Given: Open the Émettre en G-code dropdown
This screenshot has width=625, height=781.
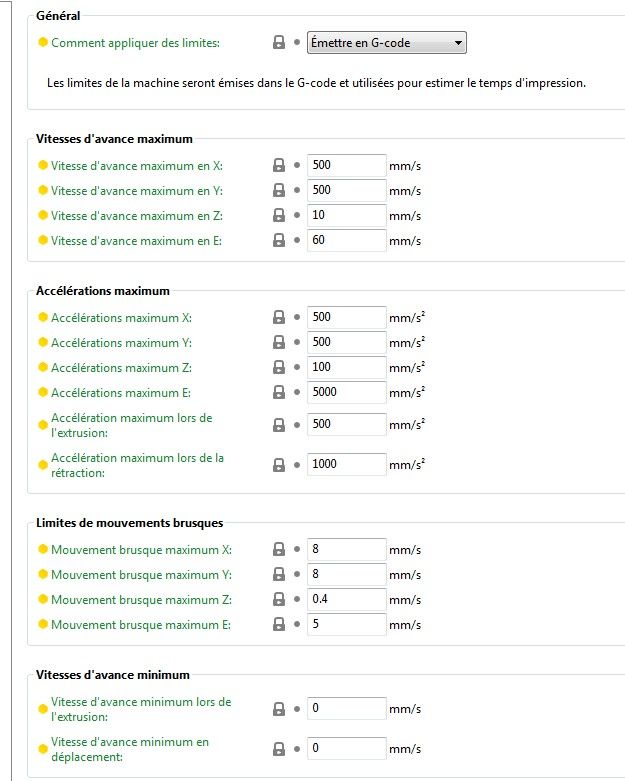Looking at the screenshot, I should 386,43.
